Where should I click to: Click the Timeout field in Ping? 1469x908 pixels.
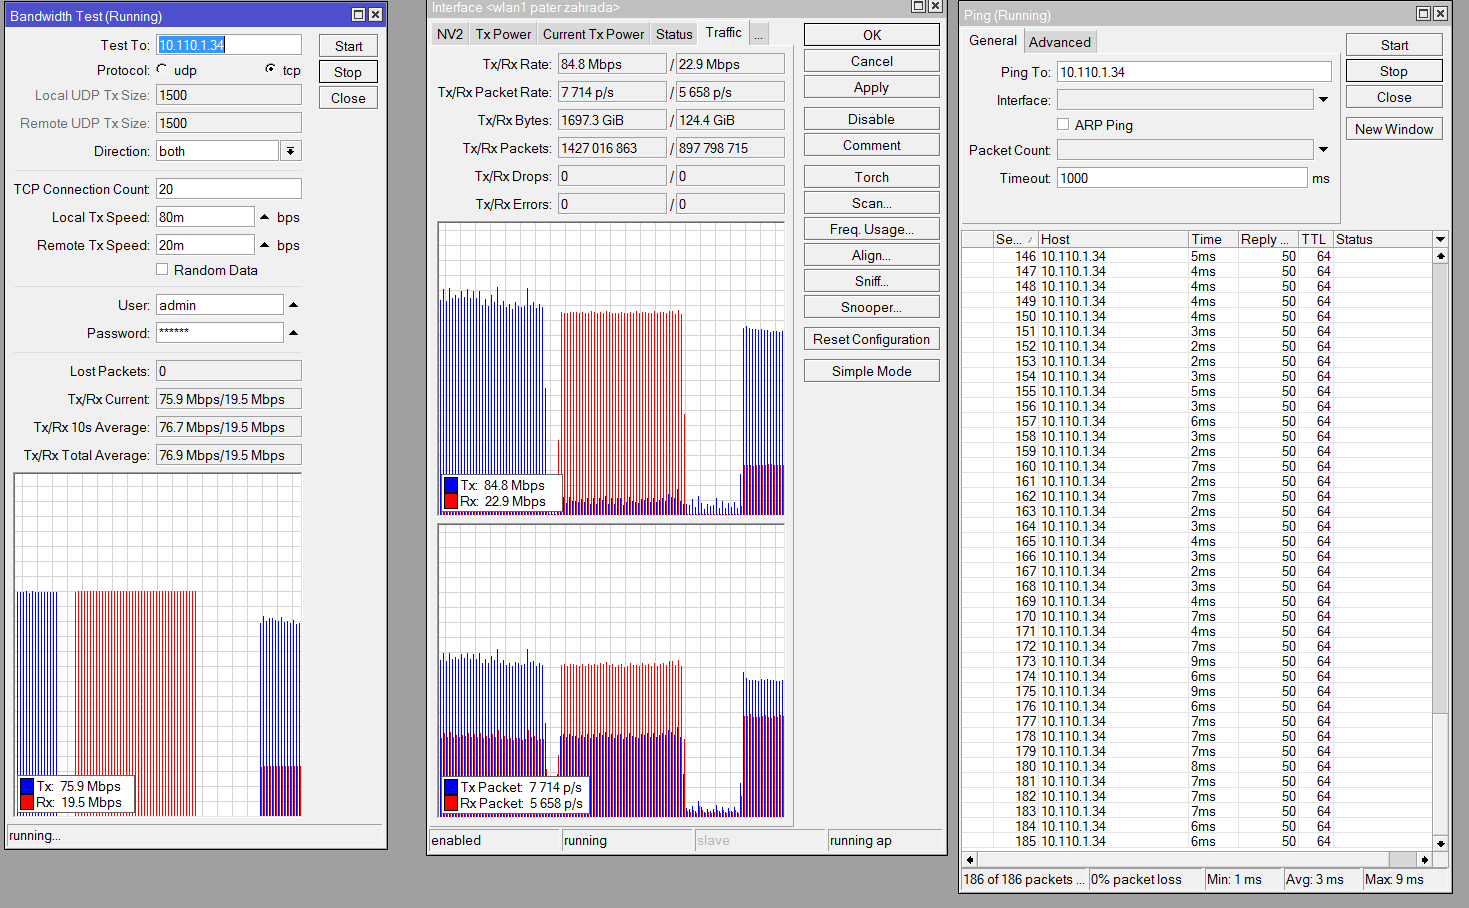click(1182, 178)
